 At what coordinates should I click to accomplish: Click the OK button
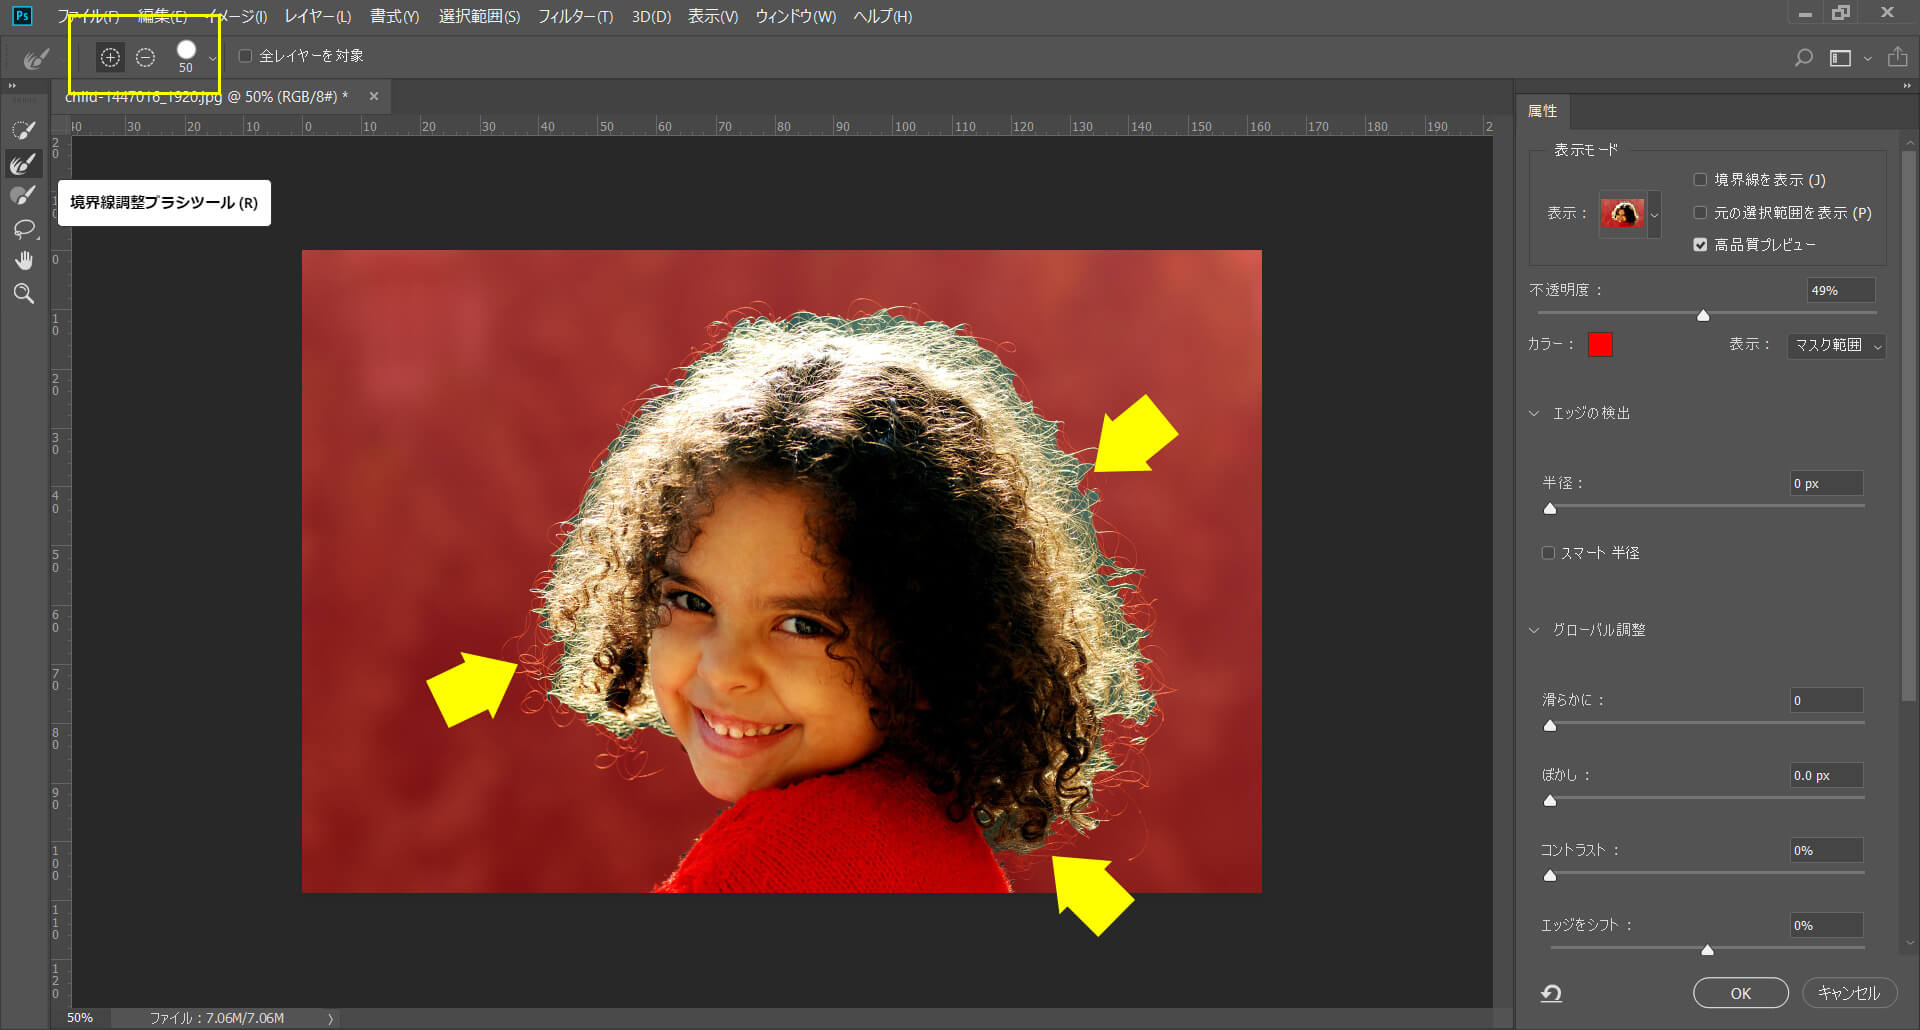[x=1740, y=993]
